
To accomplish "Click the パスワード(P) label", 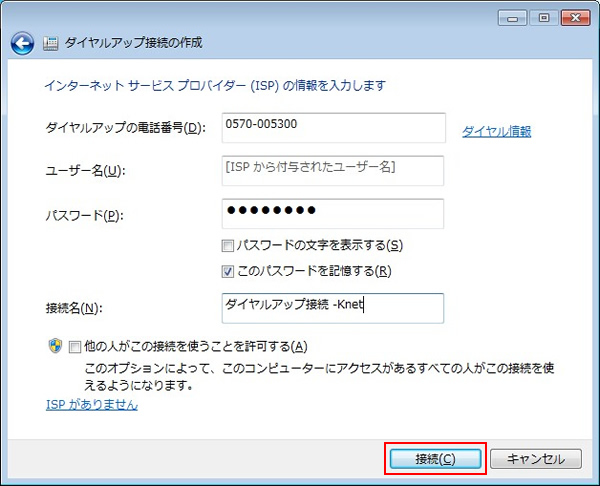I will tap(85, 216).
